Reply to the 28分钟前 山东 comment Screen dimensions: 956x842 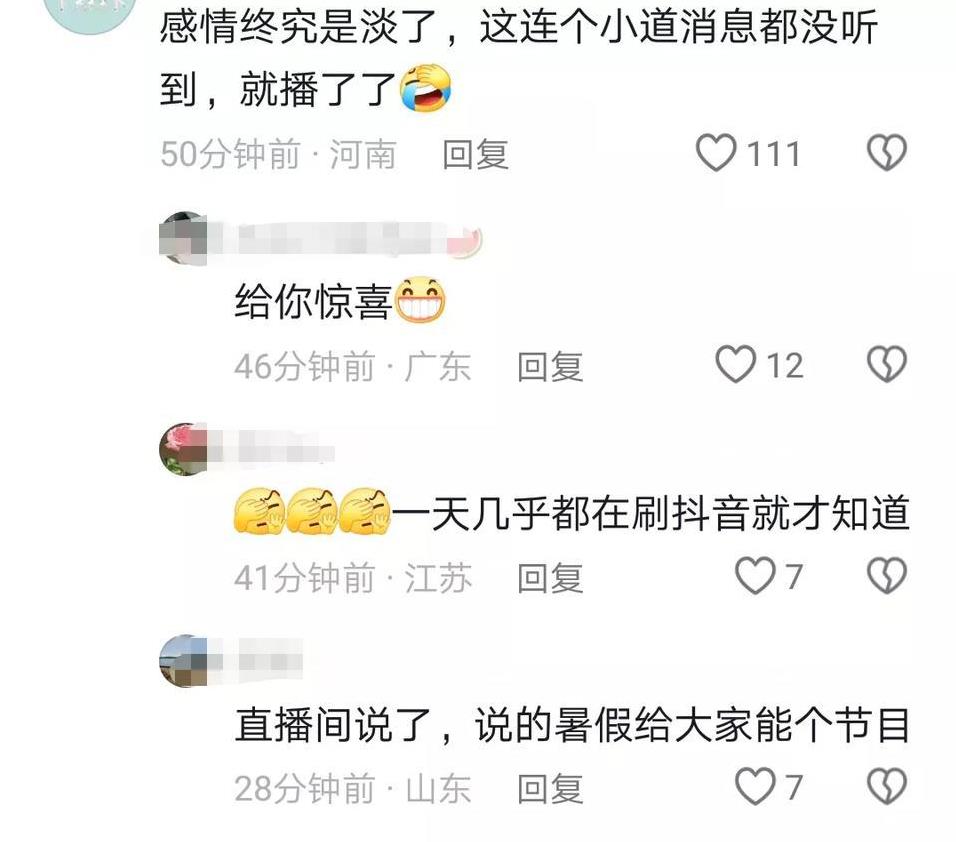550,788
